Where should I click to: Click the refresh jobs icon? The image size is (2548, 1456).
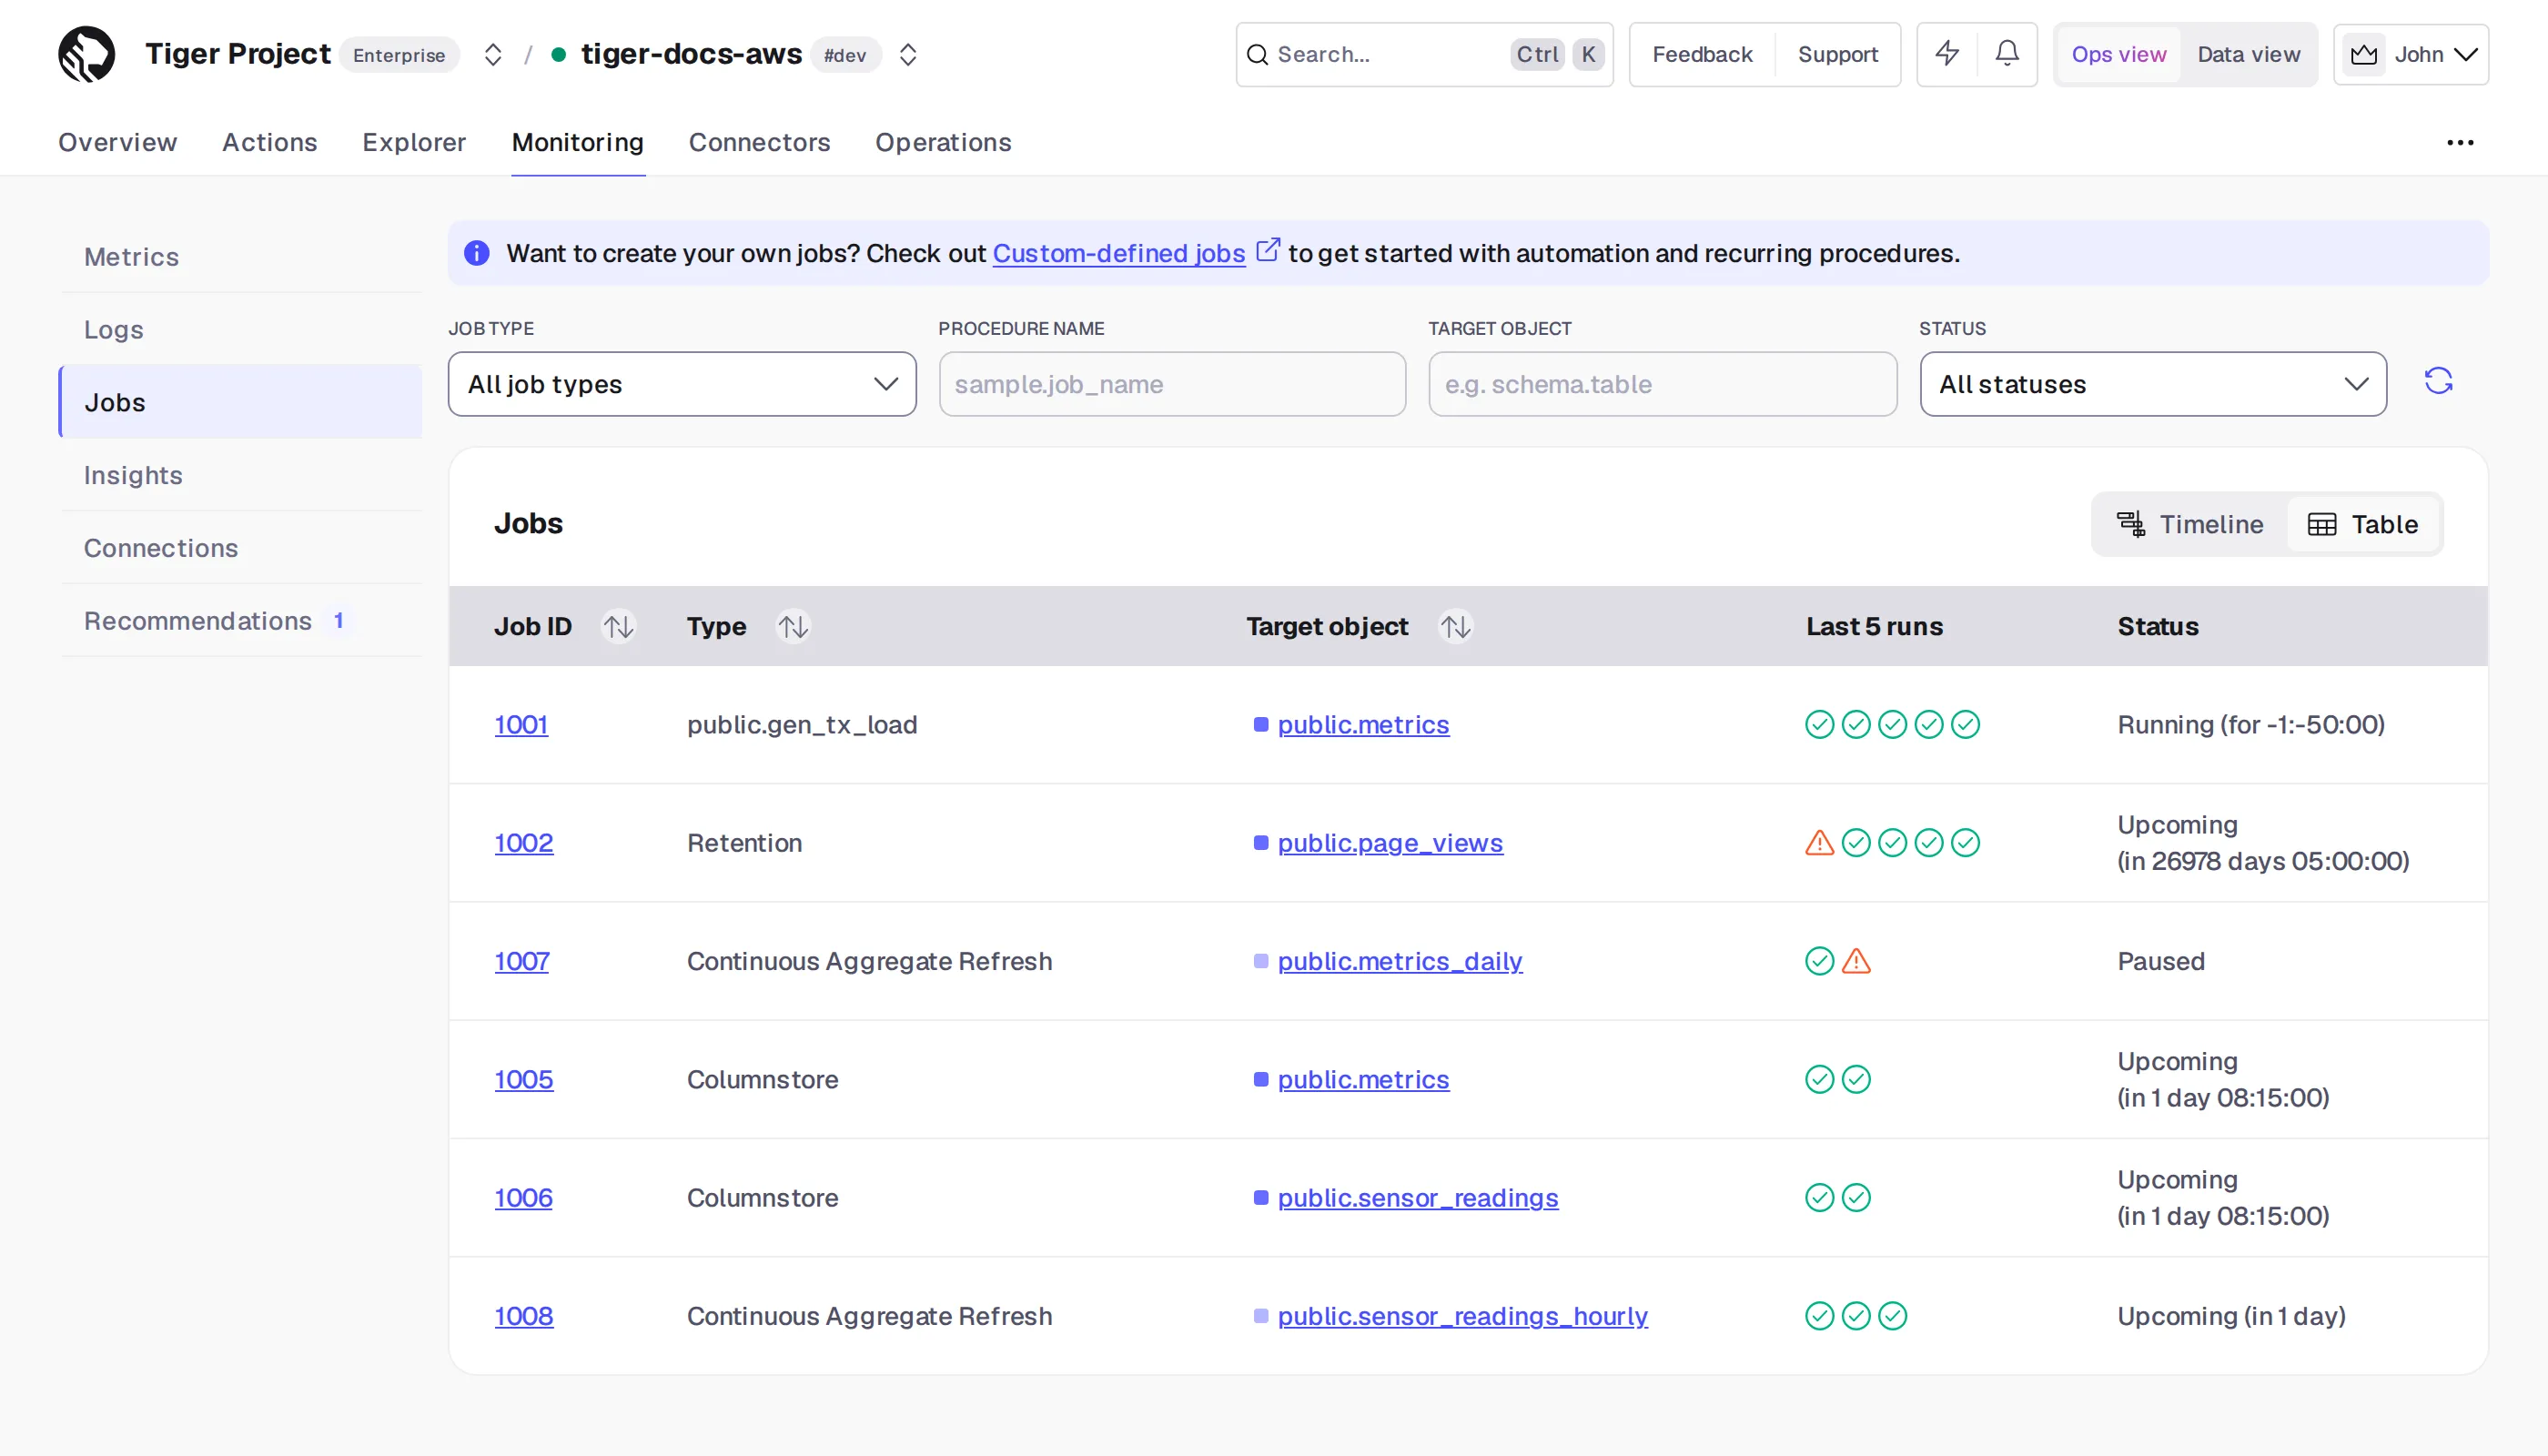[2438, 381]
